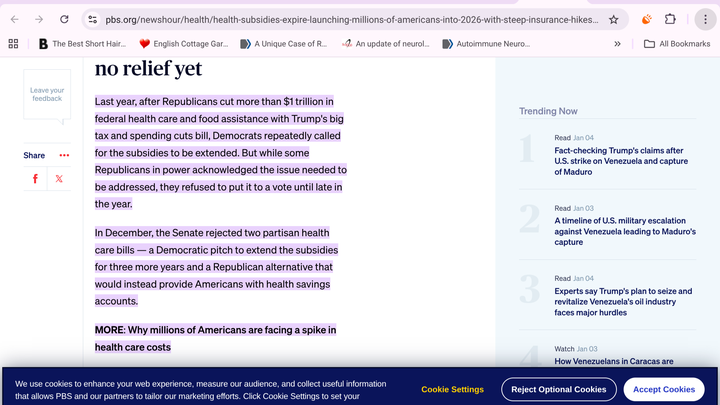Viewport: 720px width, 405px height.
Task: Share the article on X
Action: point(60,179)
